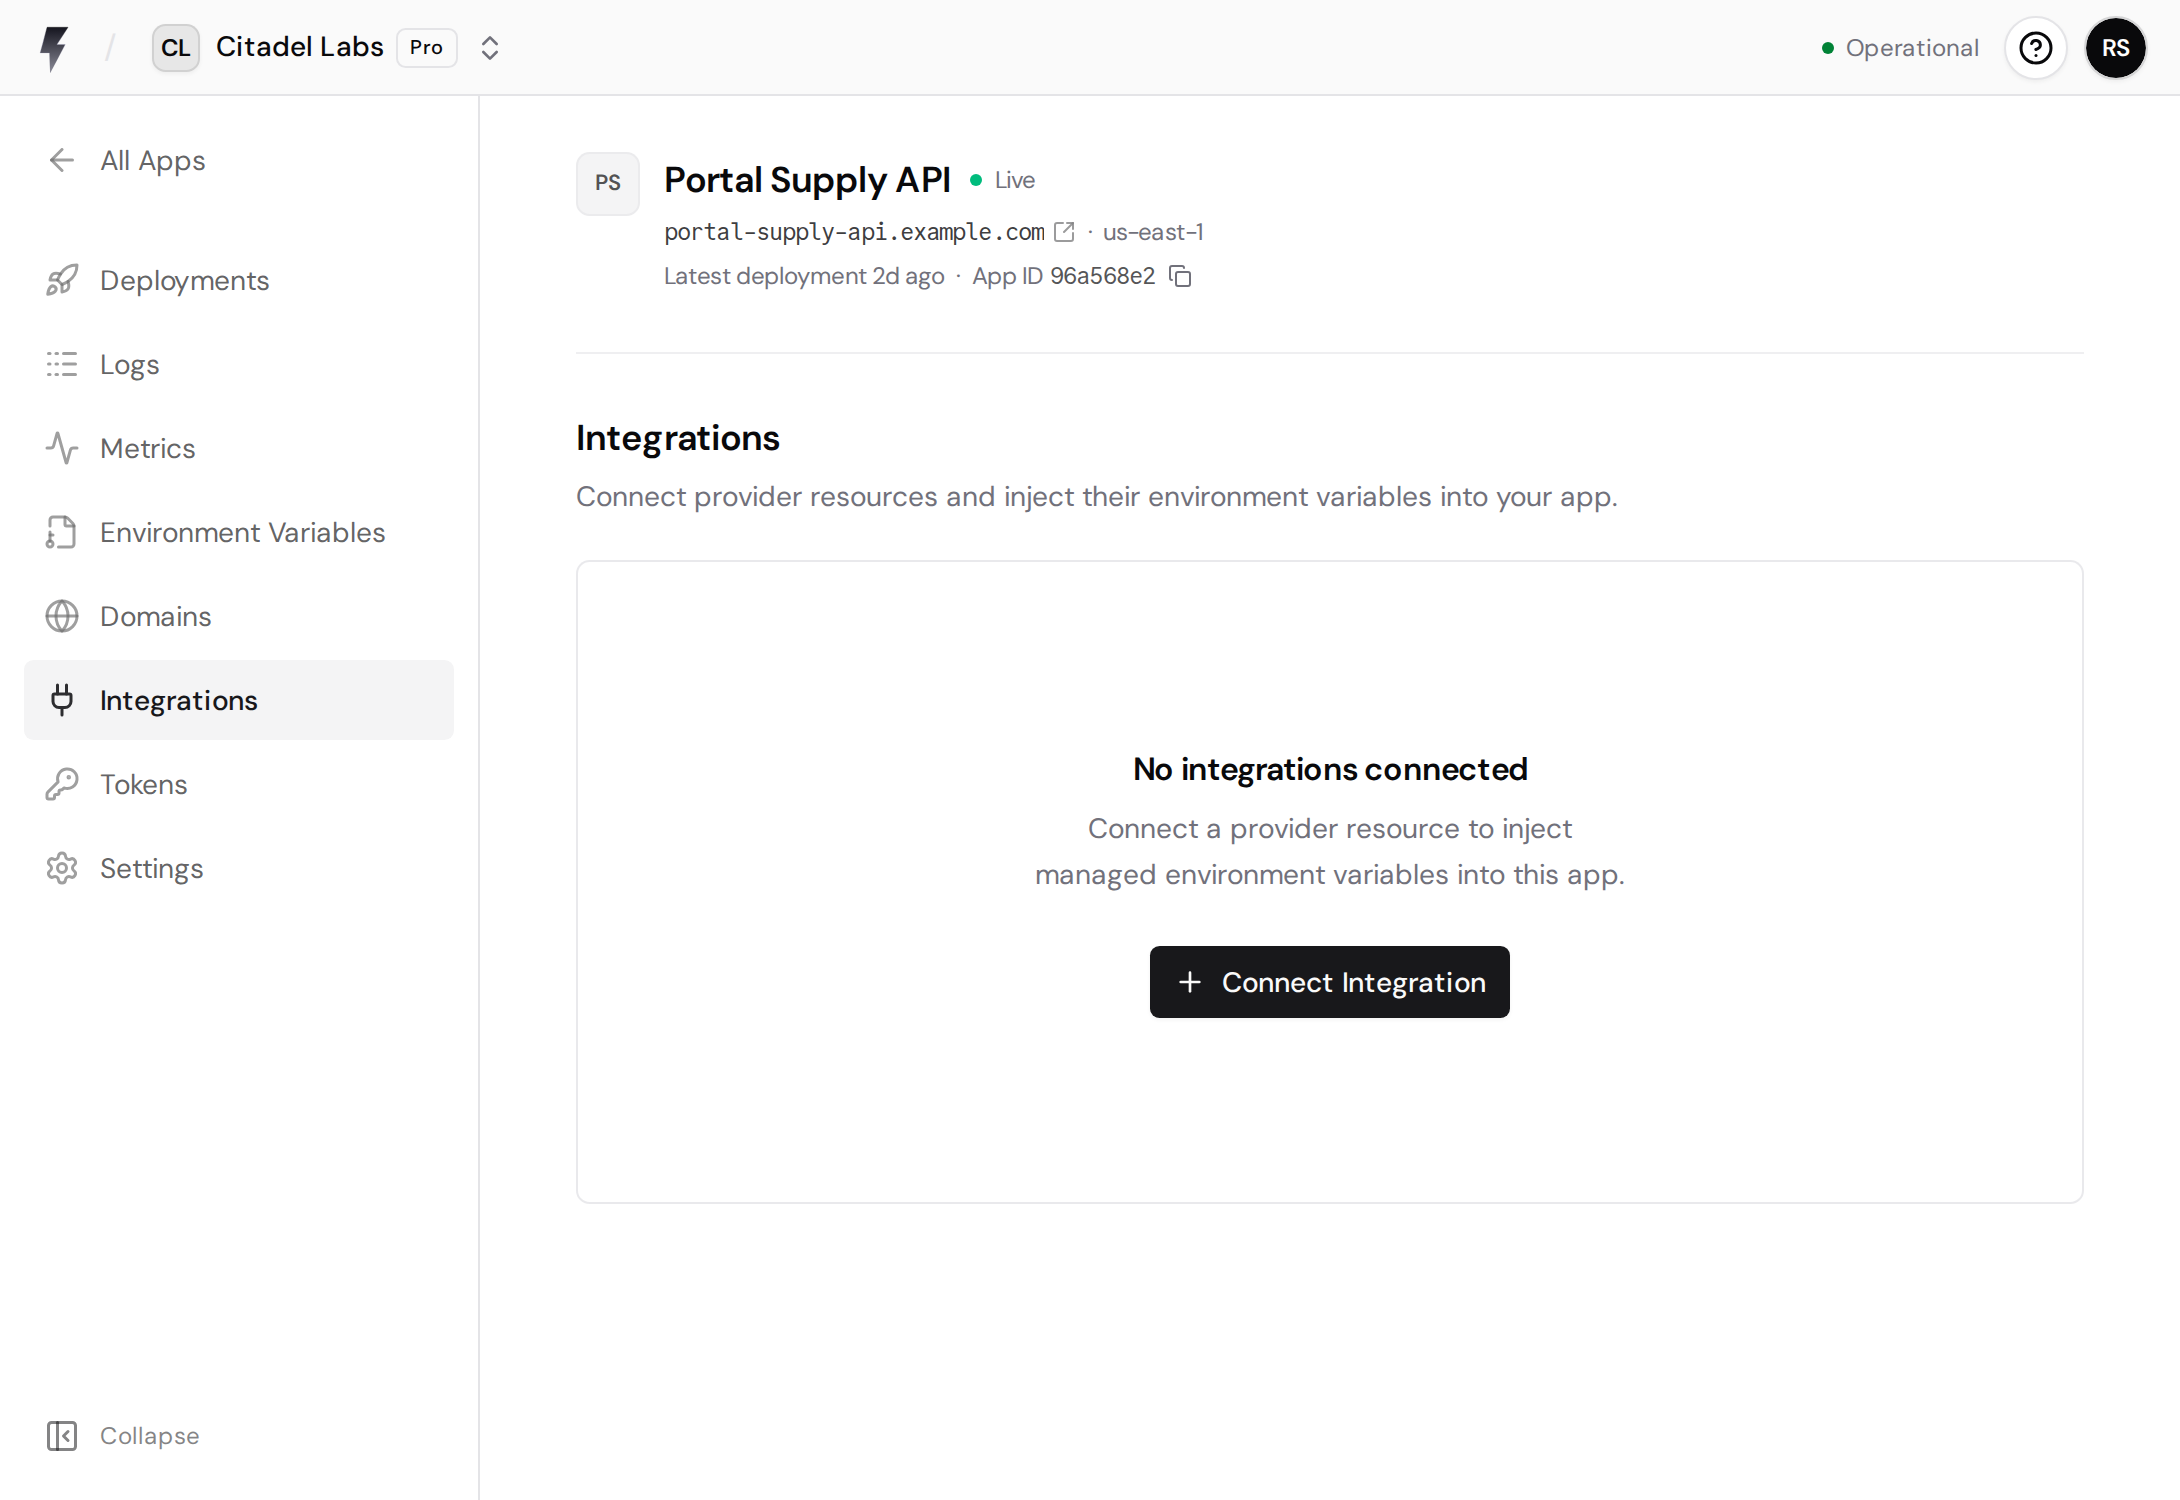The image size is (2180, 1500).
Task: Click the PS app avatar tile
Action: click(x=608, y=184)
